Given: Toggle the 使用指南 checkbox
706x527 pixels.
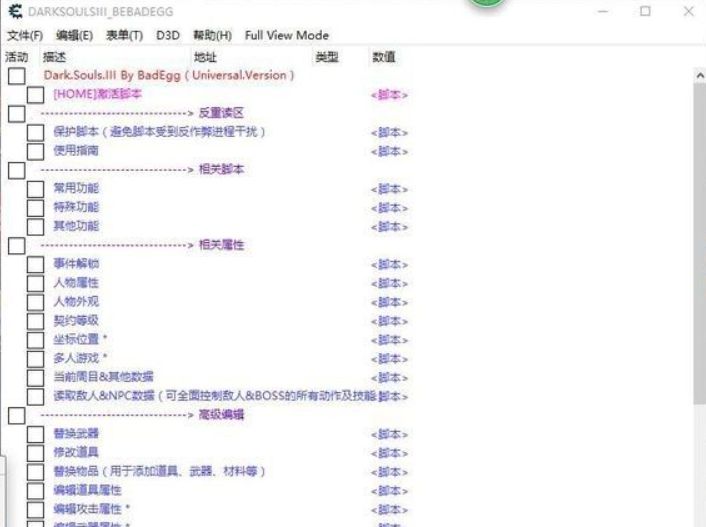Looking at the screenshot, I should pos(35,152).
